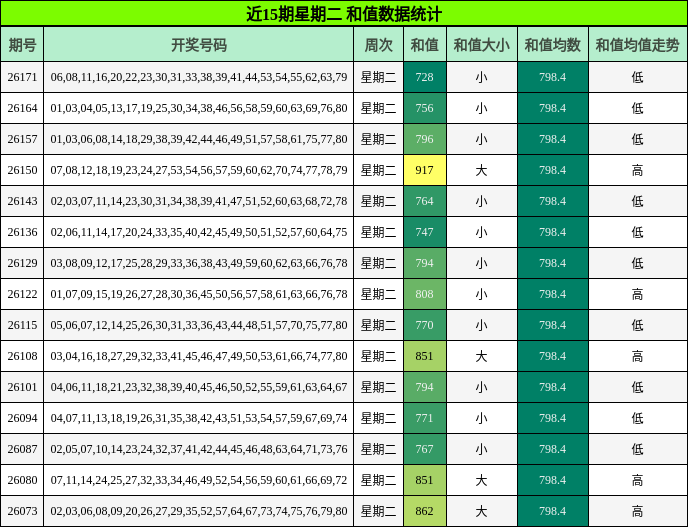Screen dimensions: 688x527
Task: Select issue number 26101
Action: tap(22, 387)
